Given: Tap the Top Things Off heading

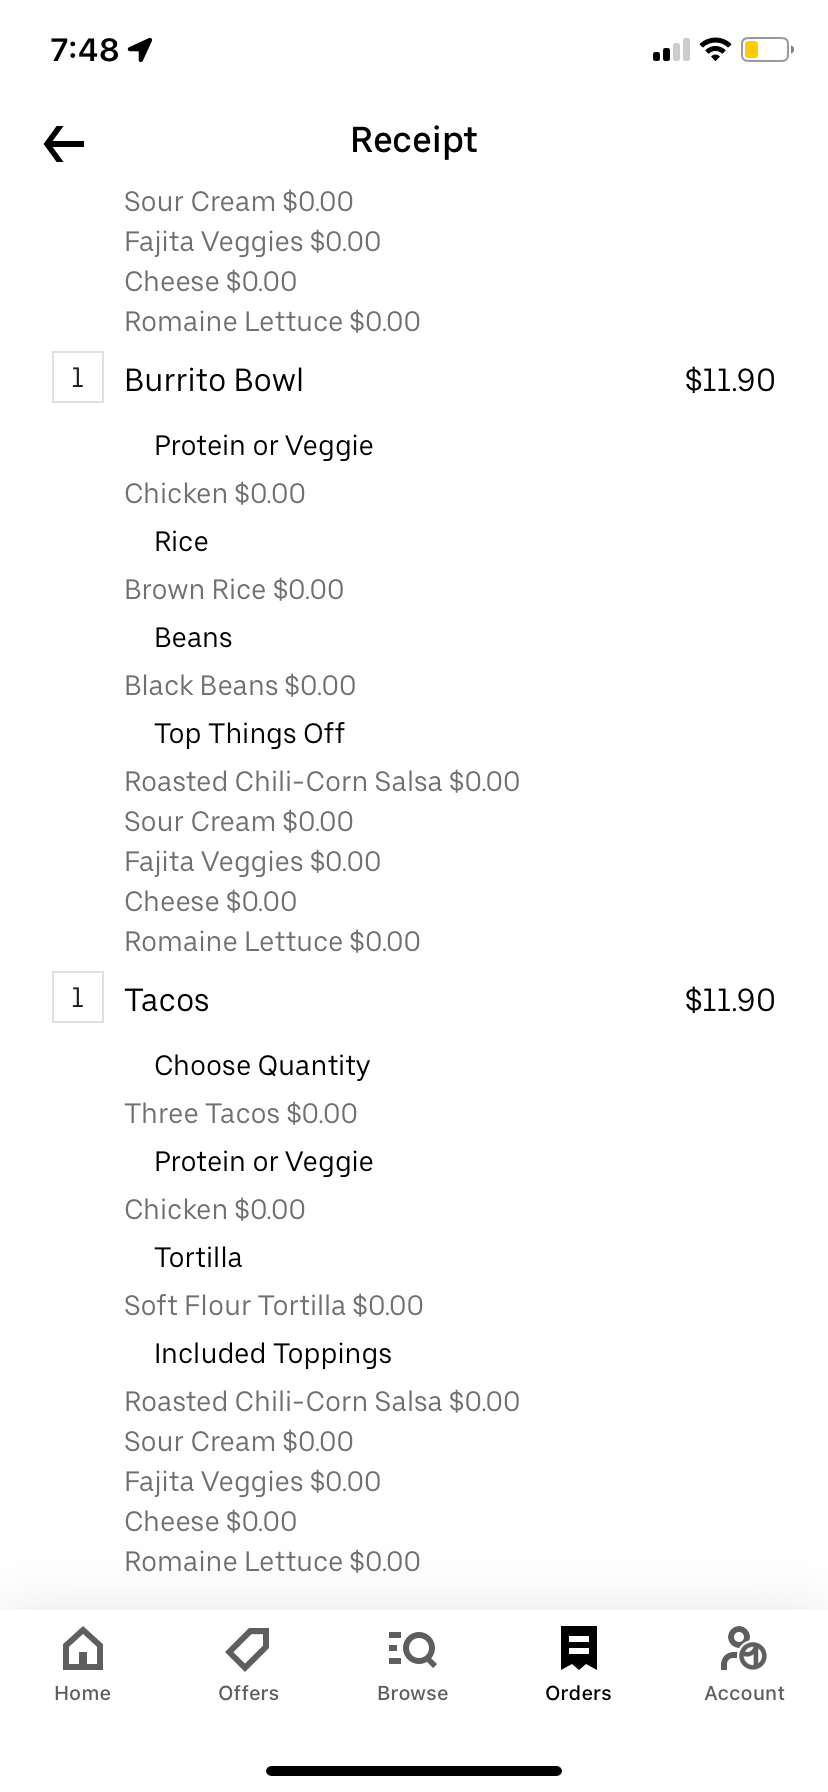Looking at the screenshot, I should click(x=249, y=734).
